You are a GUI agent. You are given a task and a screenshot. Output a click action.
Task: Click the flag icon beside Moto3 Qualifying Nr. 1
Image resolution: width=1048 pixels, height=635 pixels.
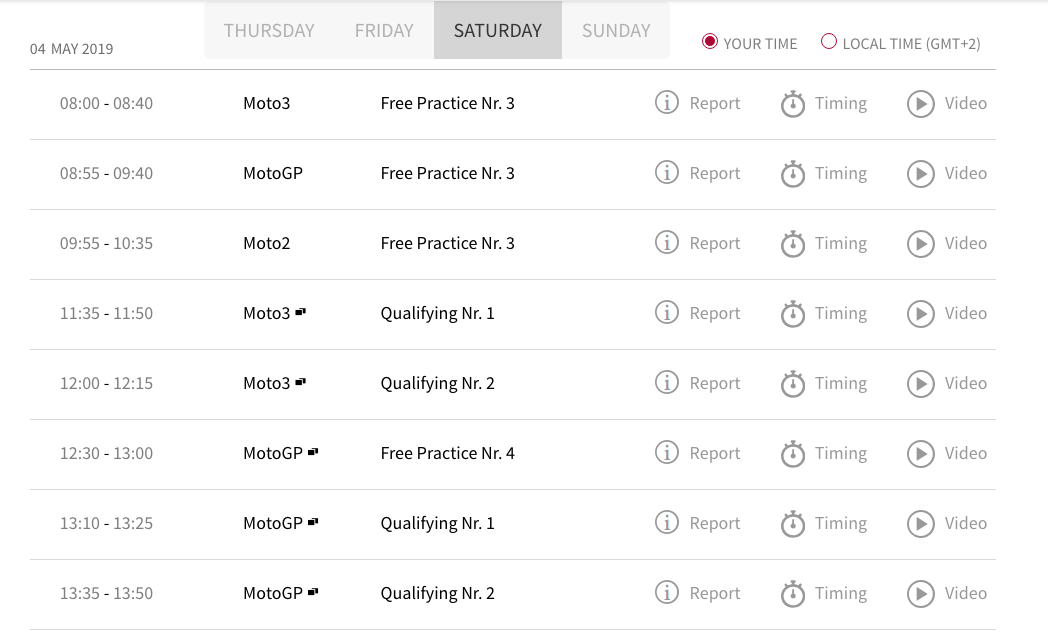click(300, 312)
